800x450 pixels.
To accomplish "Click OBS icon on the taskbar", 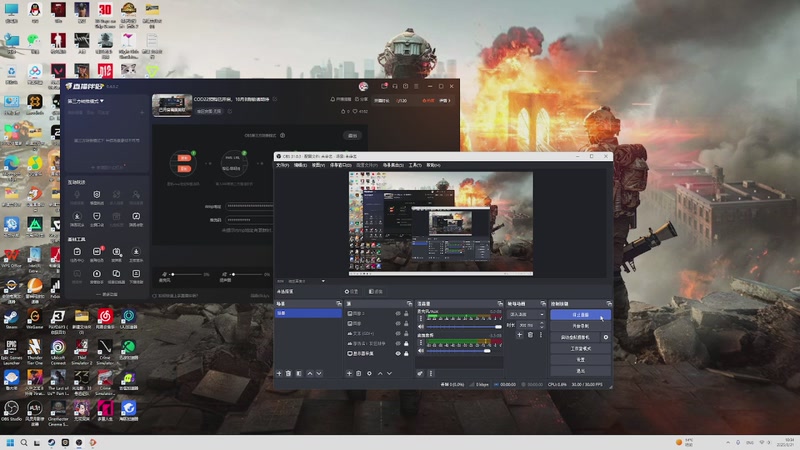I will (79, 442).
